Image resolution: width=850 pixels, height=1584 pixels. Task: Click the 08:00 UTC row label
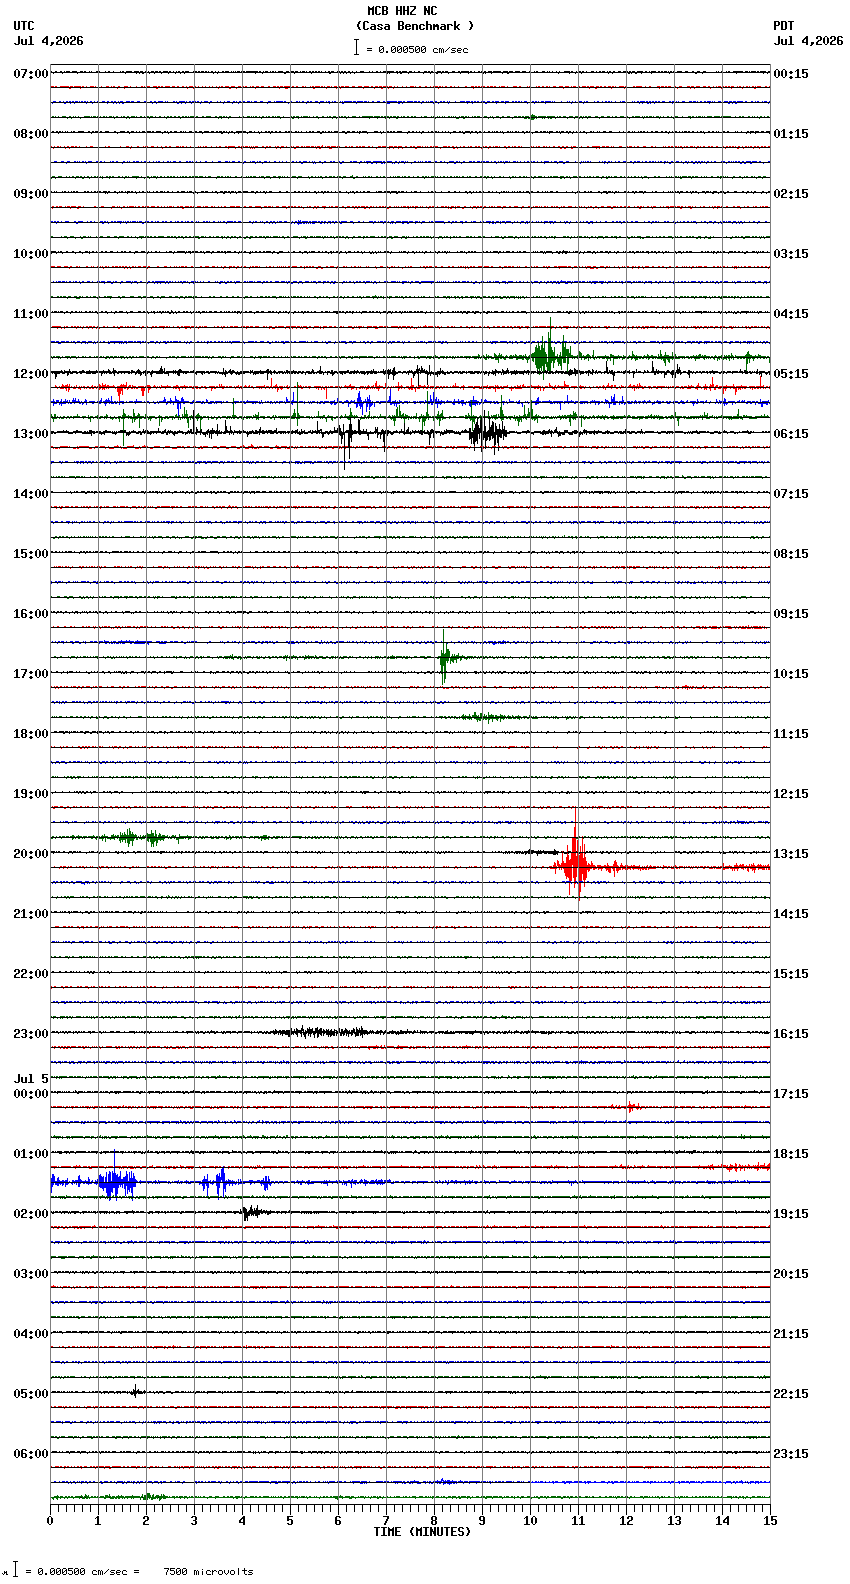31,134
